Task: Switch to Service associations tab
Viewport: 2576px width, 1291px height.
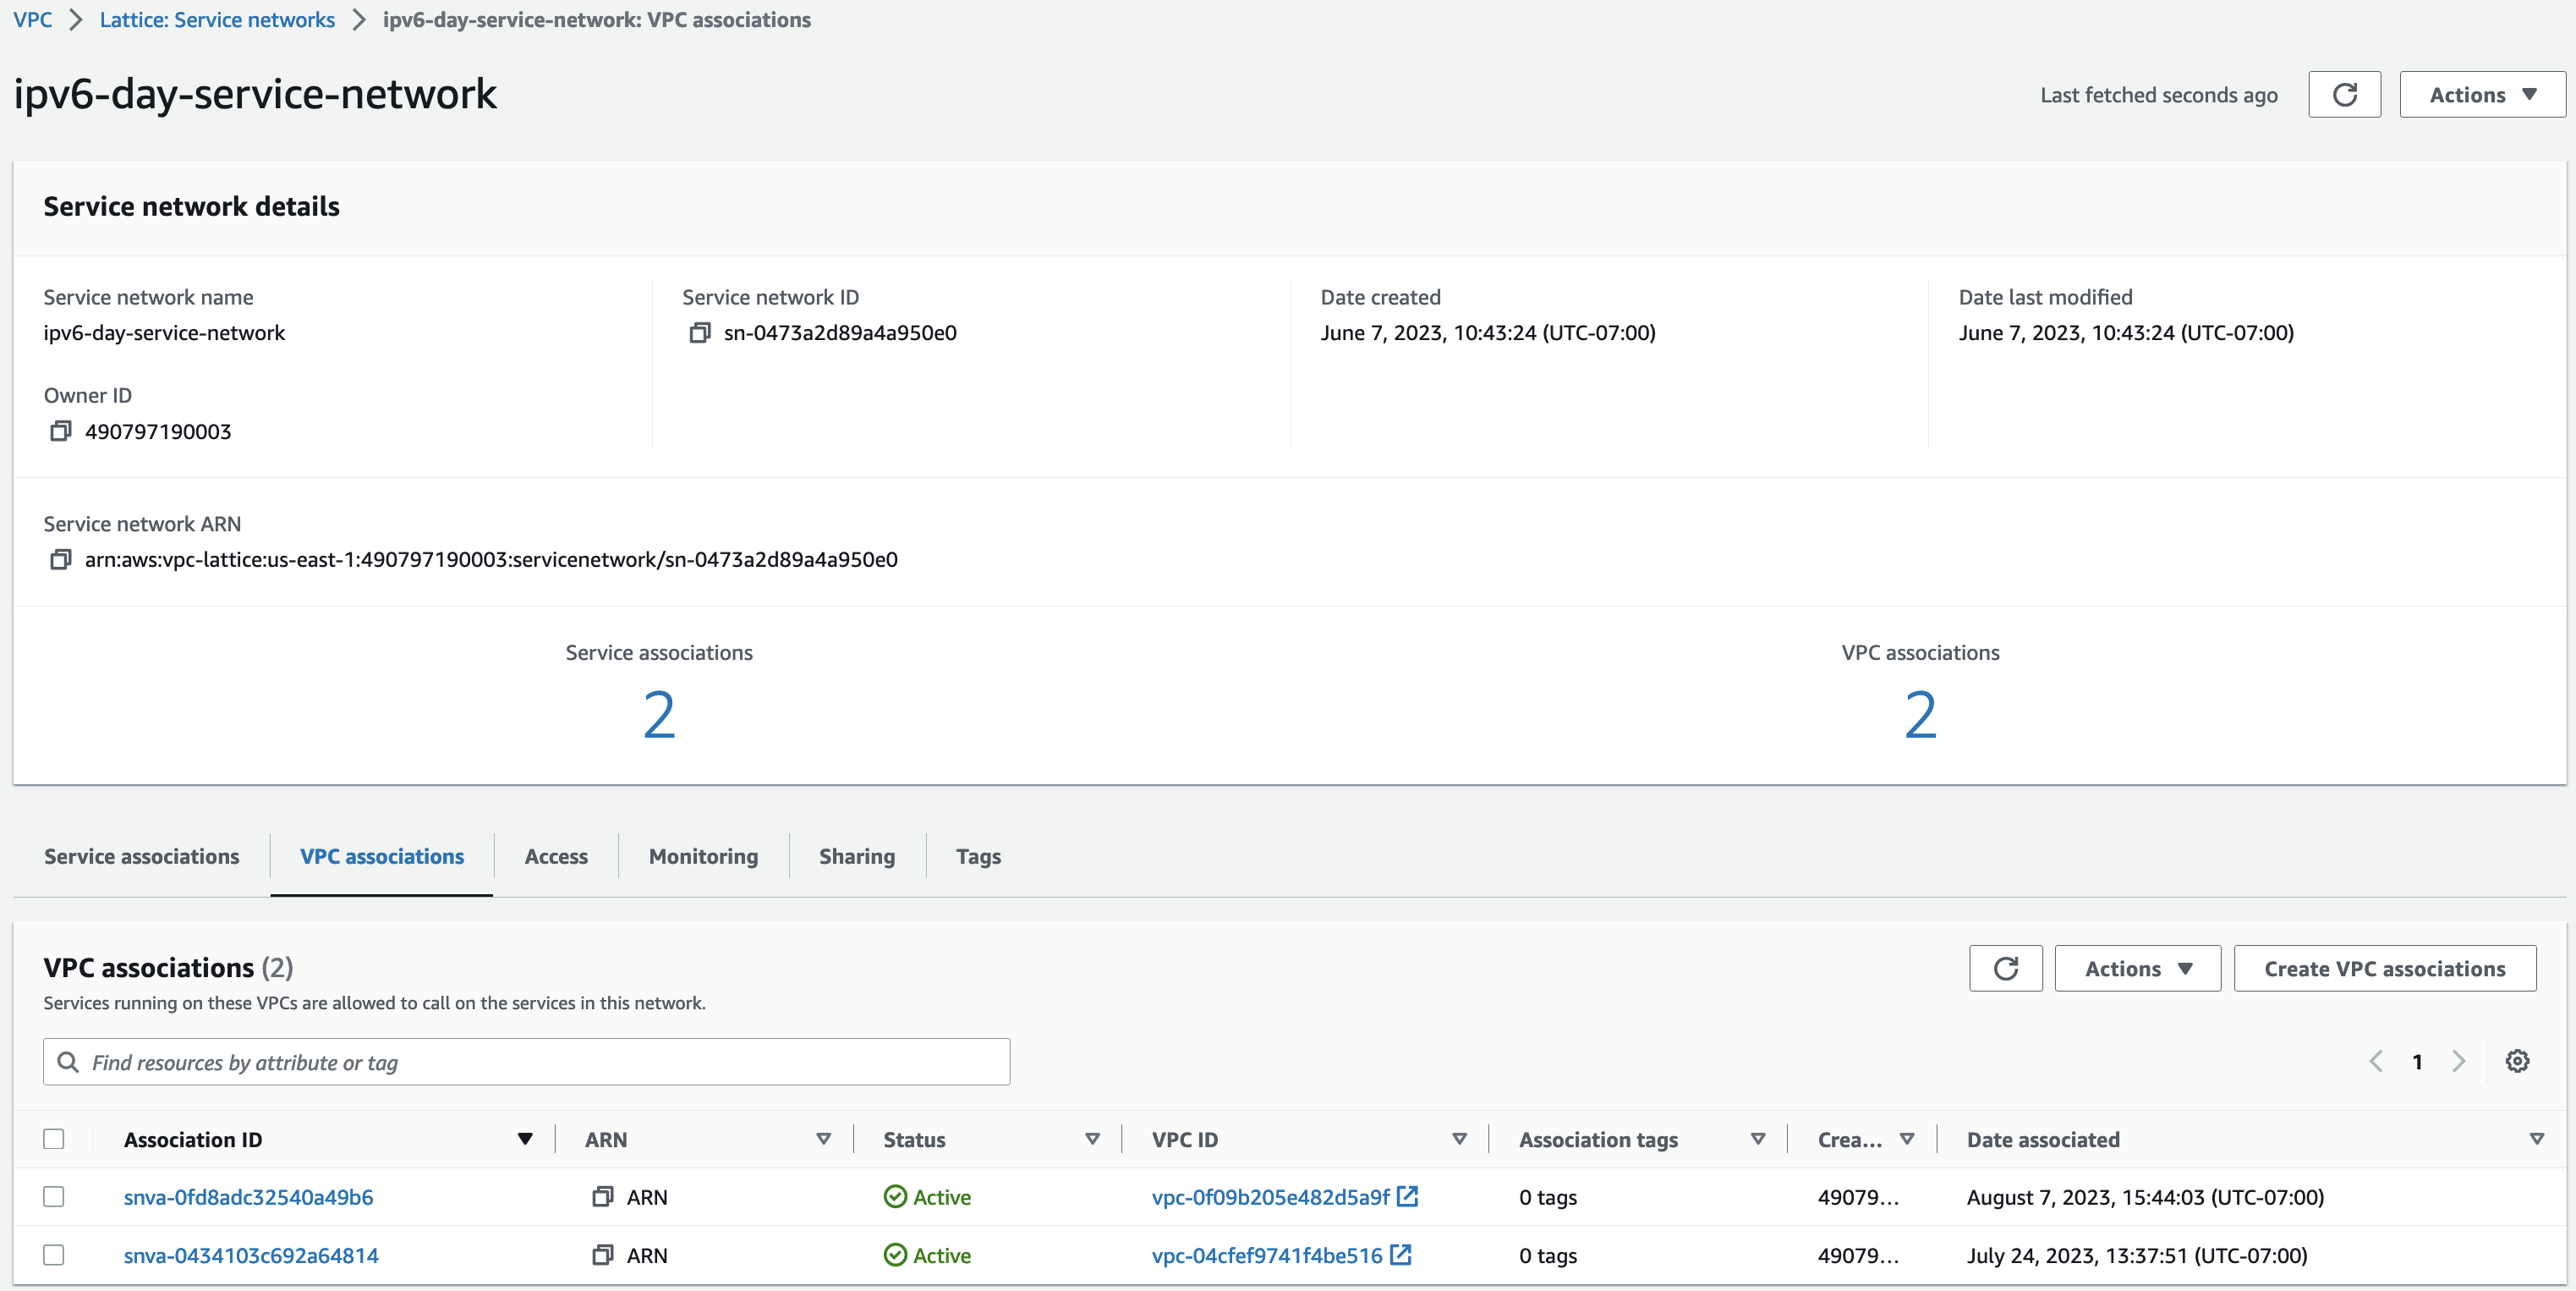Action: [x=142, y=856]
